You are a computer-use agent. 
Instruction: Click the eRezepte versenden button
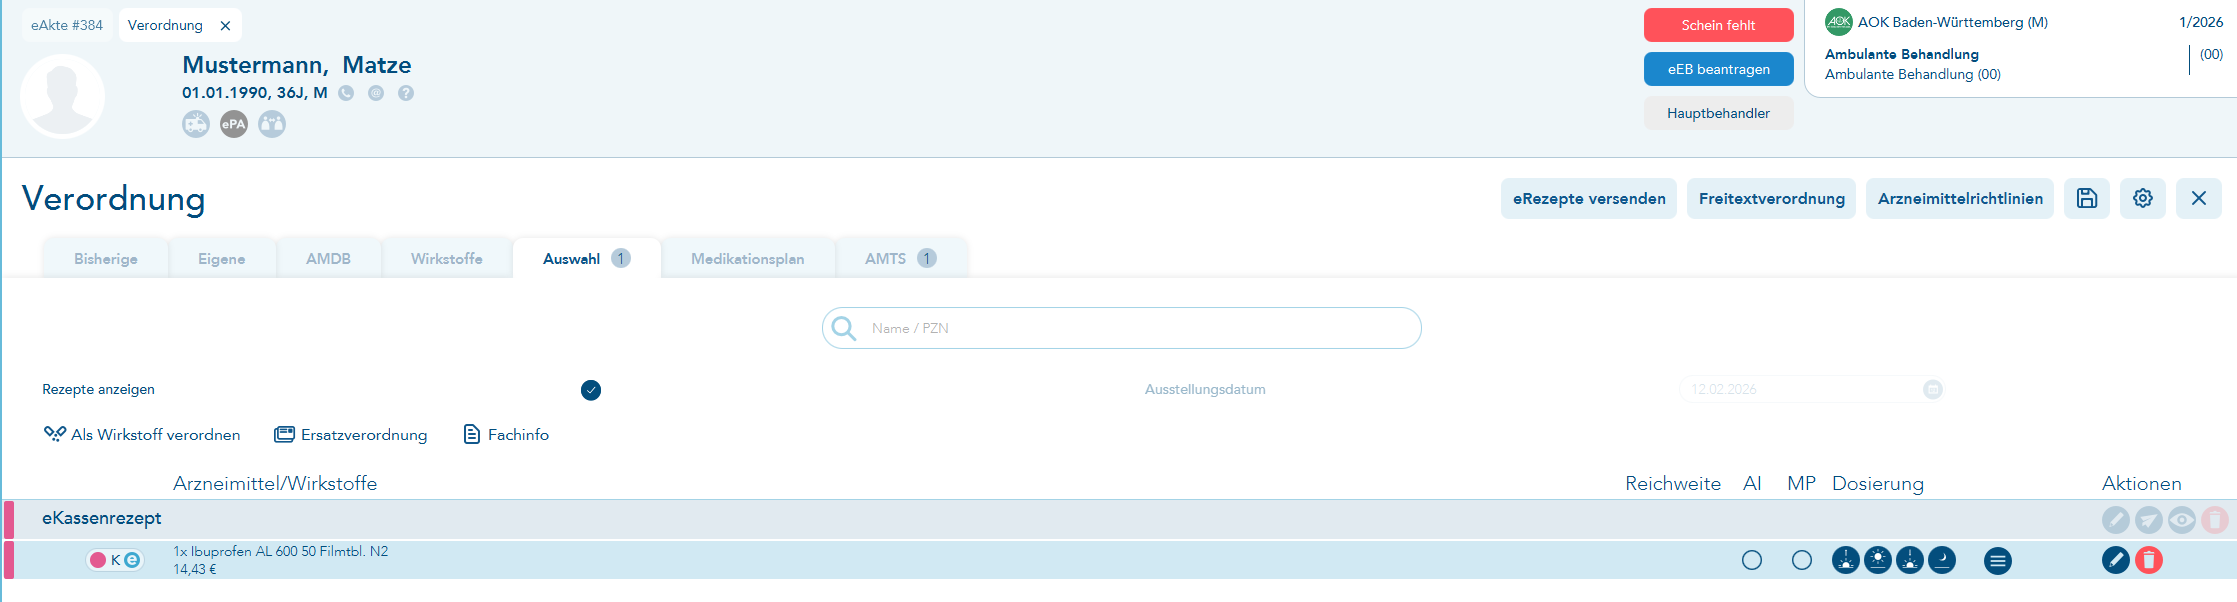[1588, 198]
